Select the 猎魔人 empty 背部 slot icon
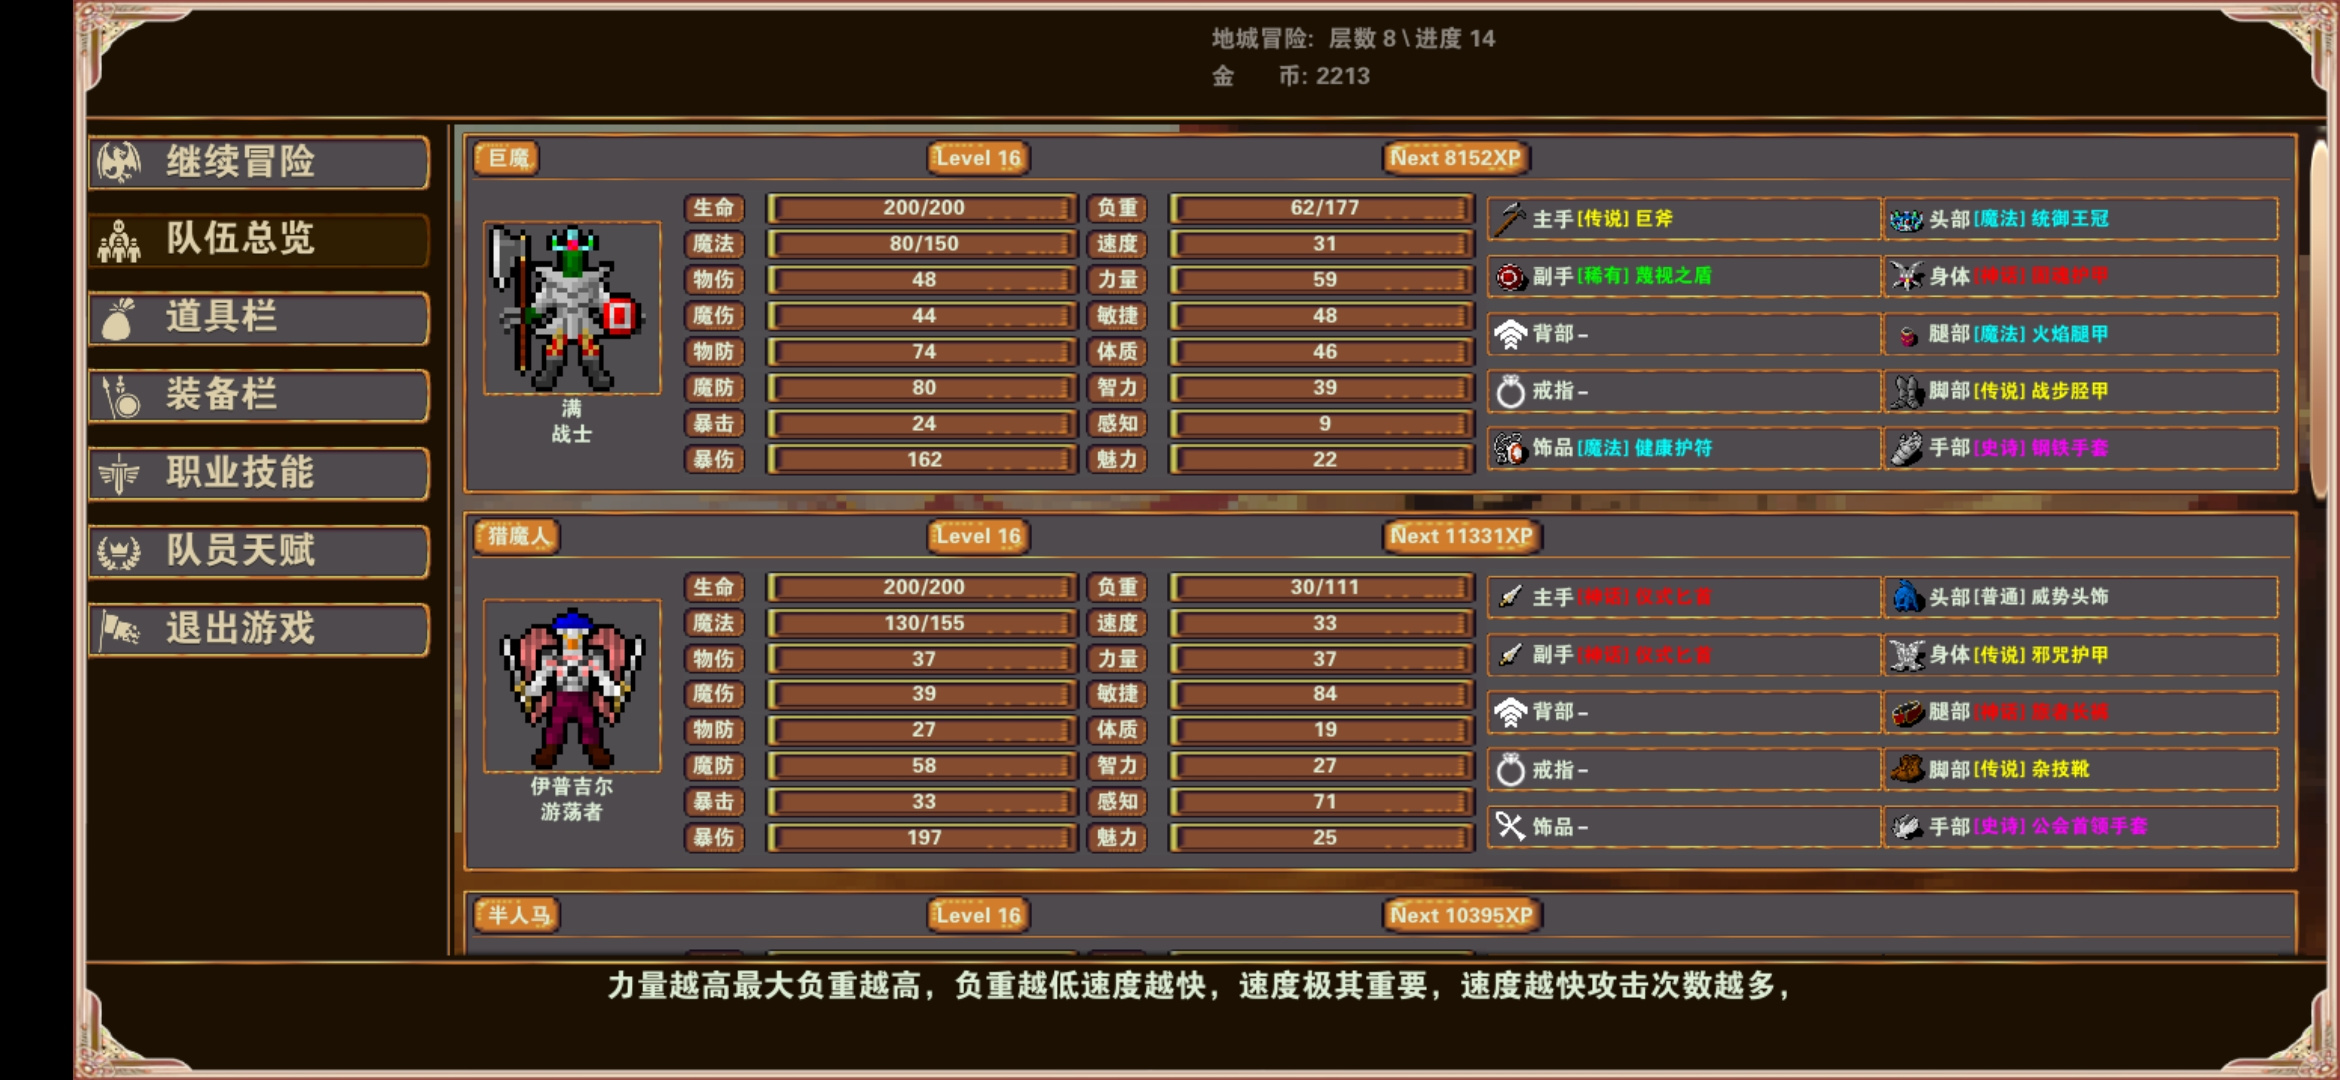The image size is (2340, 1080). tap(1510, 712)
